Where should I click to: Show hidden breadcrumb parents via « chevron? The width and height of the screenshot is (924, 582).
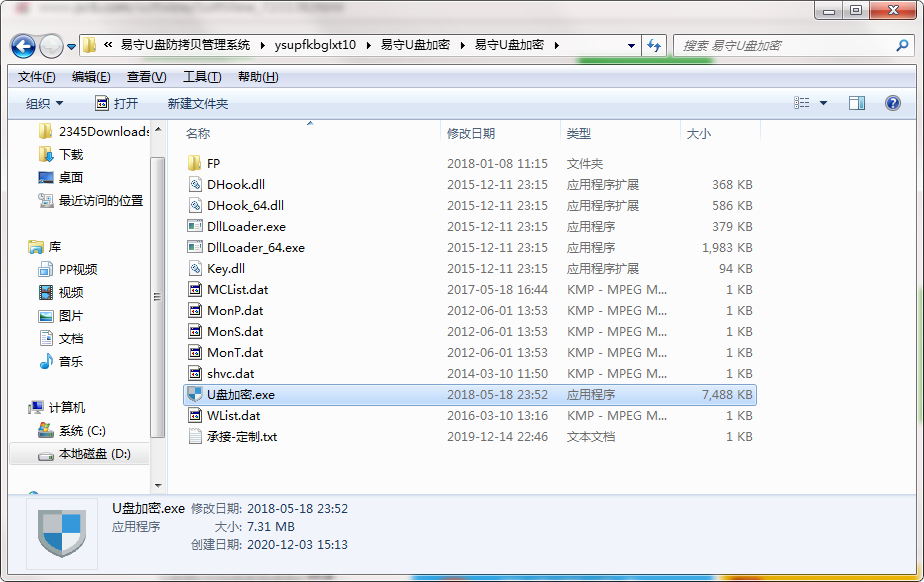pyautogui.click(x=108, y=45)
